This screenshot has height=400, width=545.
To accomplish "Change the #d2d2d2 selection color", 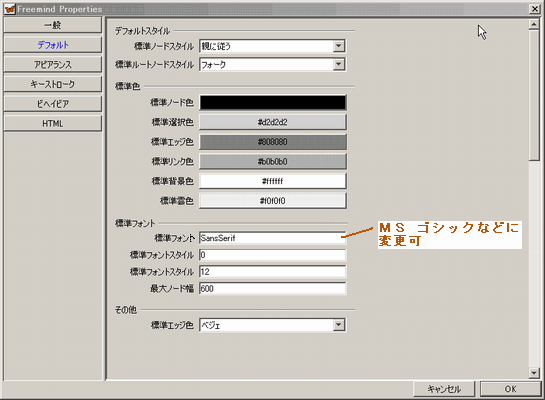I will point(273,122).
